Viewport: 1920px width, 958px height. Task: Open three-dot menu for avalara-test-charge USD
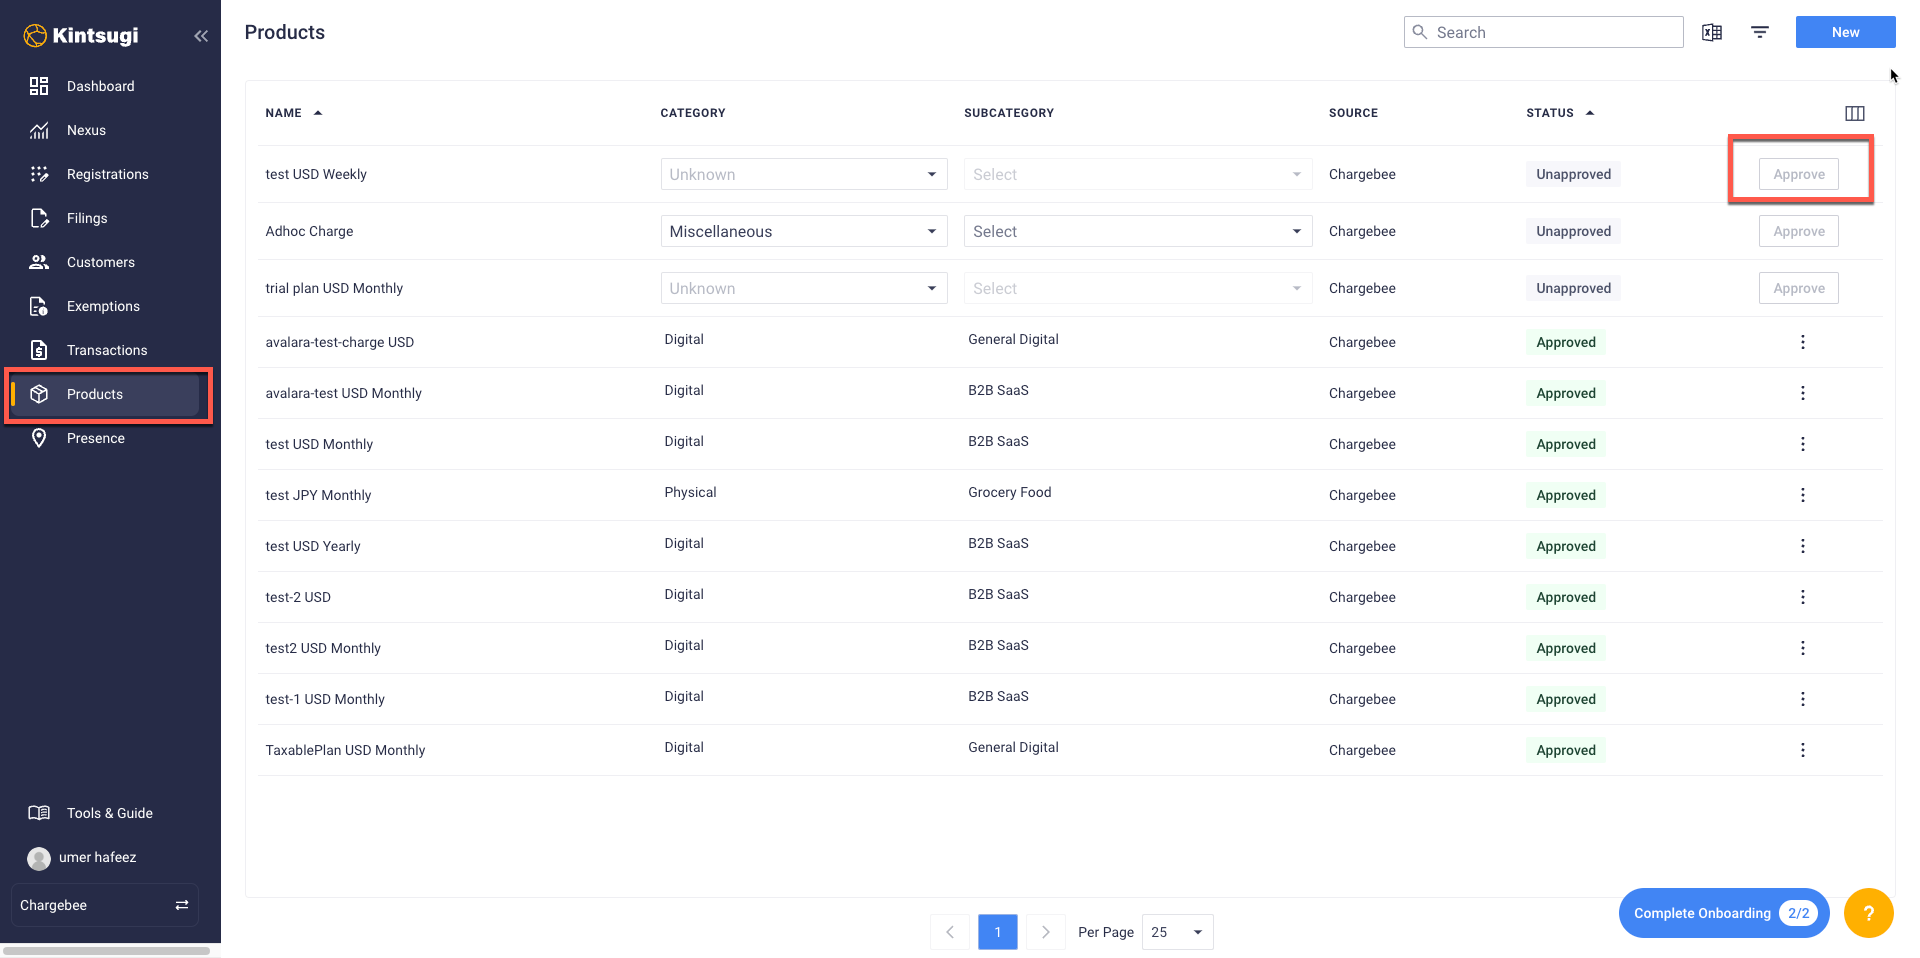pyautogui.click(x=1802, y=342)
